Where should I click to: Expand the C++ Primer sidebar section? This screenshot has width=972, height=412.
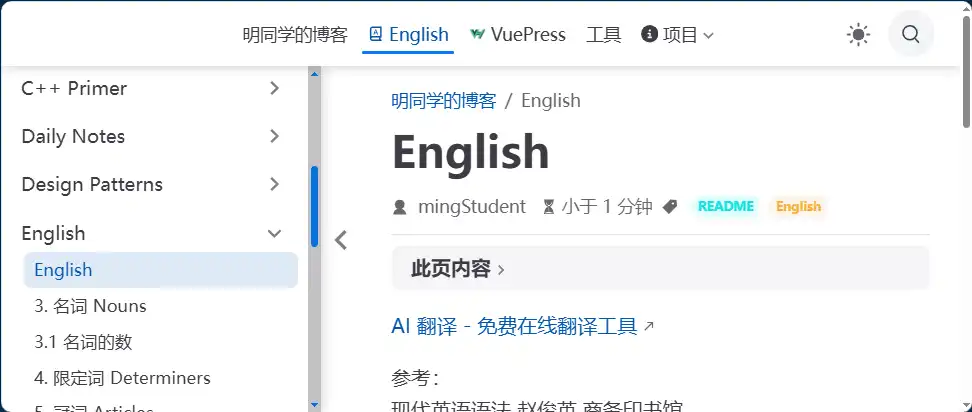[x=275, y=89]
